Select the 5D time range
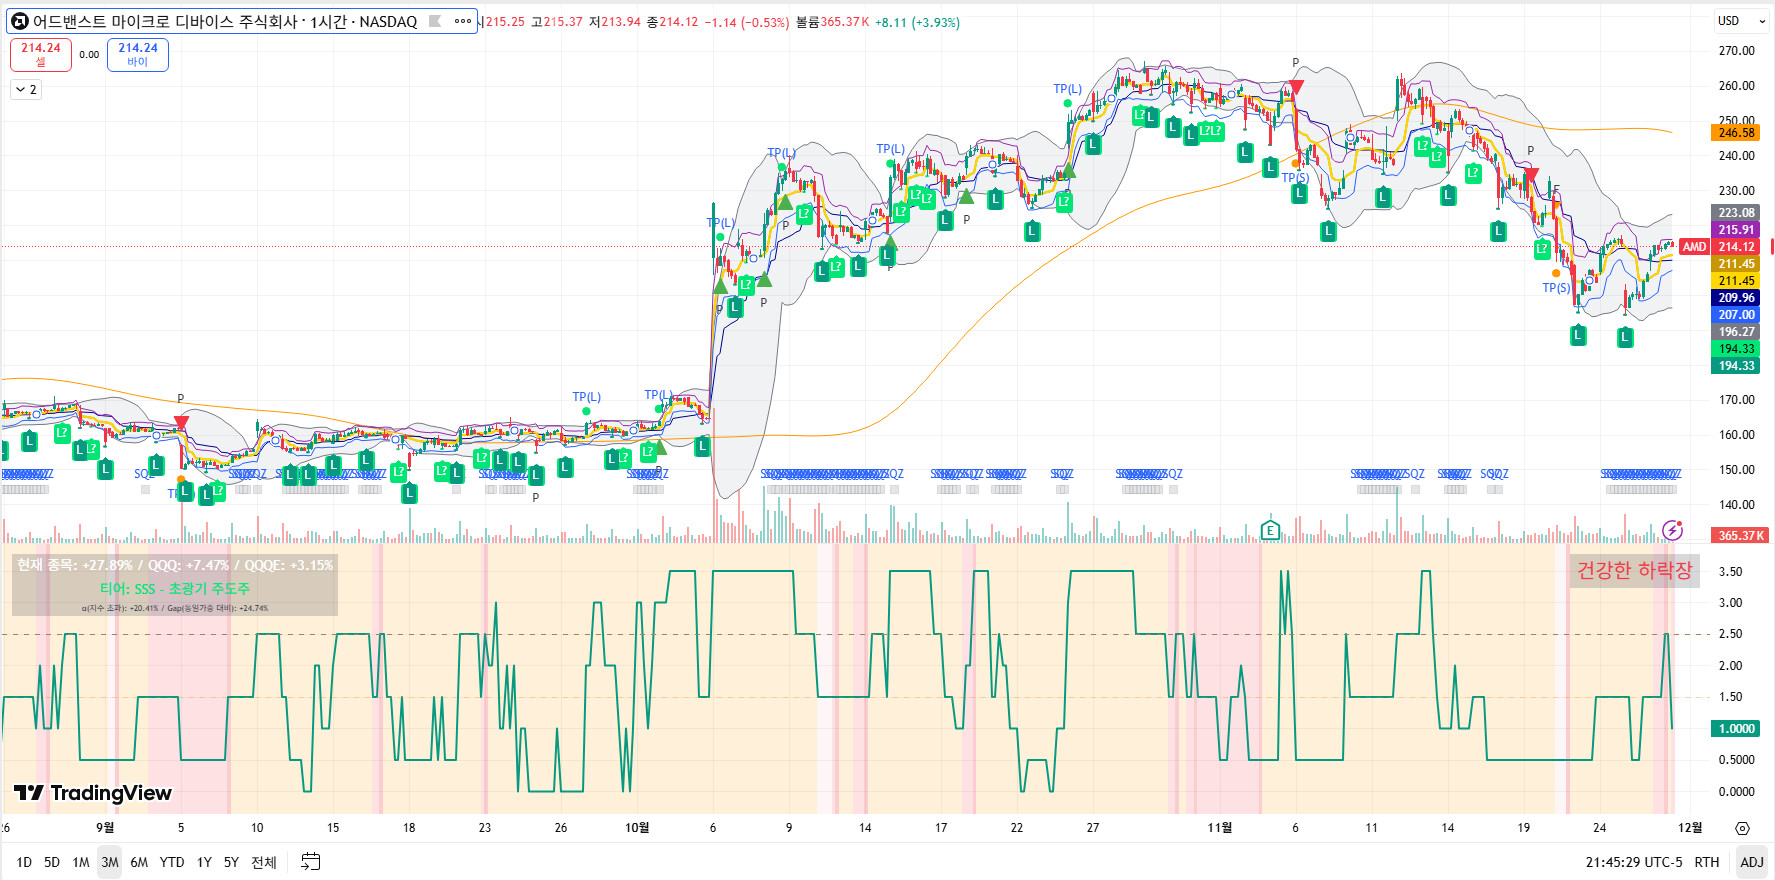Viewport: 1775px width, 880px height. pos(52,862)
